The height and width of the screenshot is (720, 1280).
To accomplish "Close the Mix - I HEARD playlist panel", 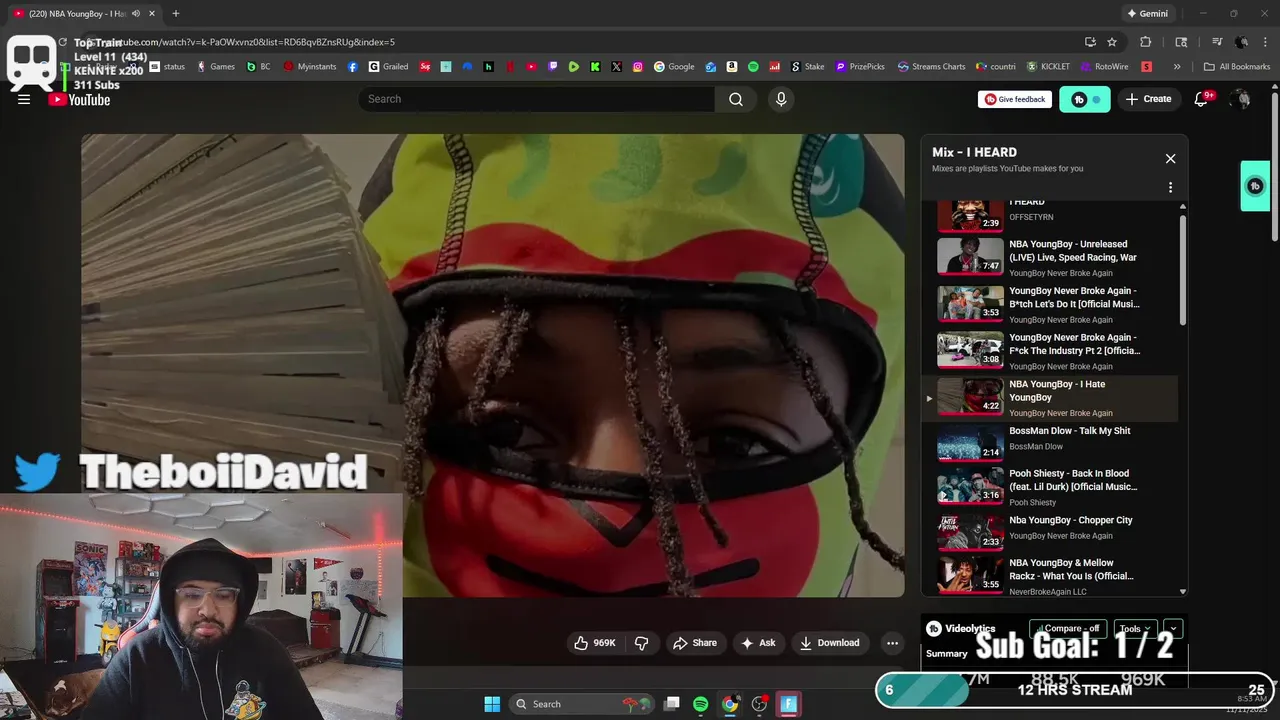I will point(1170,159).
